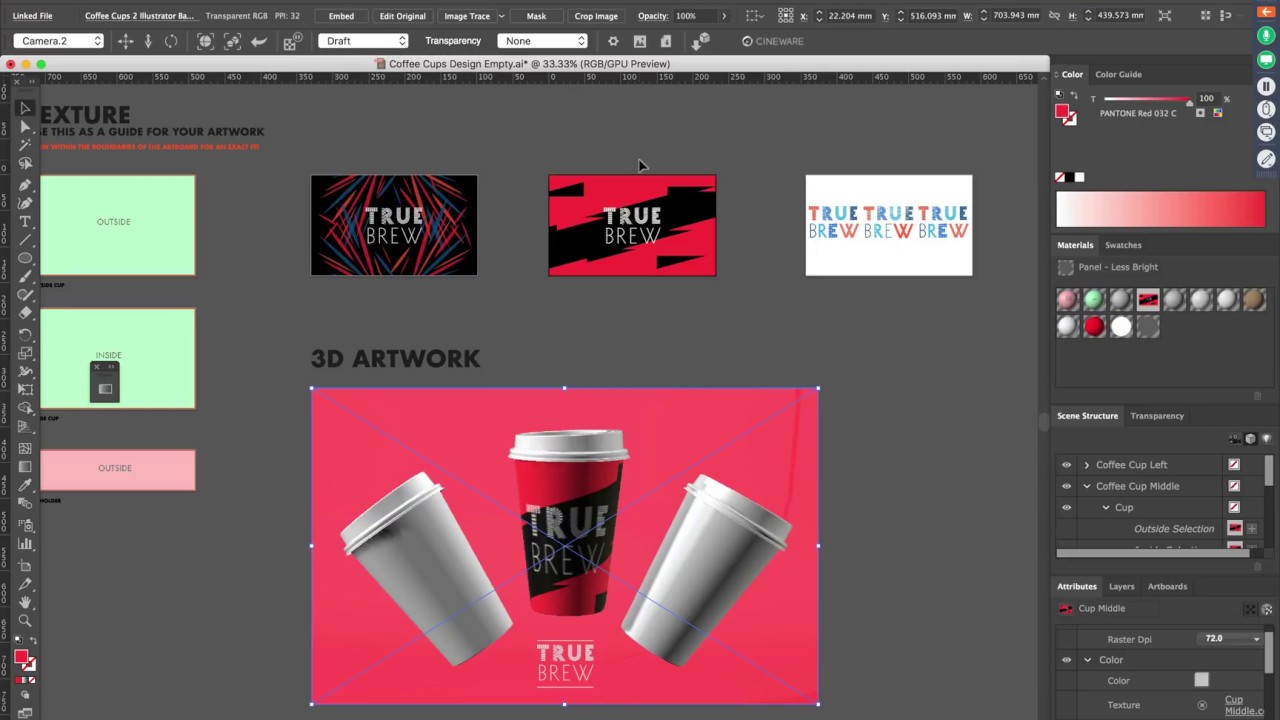This screenshot has width=1280, height=720.
Task: Select the Ellipse shape tool
Action: tap(25, 258)
